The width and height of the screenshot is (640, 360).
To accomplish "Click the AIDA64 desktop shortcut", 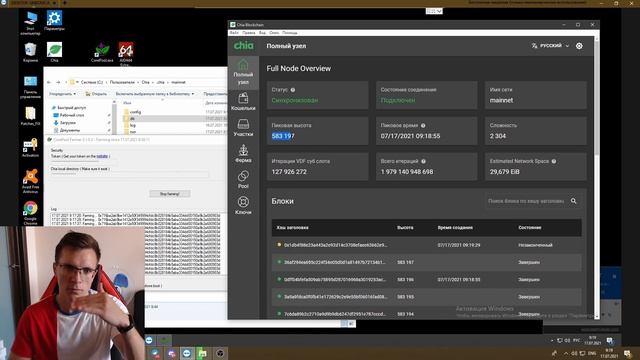I will tap(126, 54).
